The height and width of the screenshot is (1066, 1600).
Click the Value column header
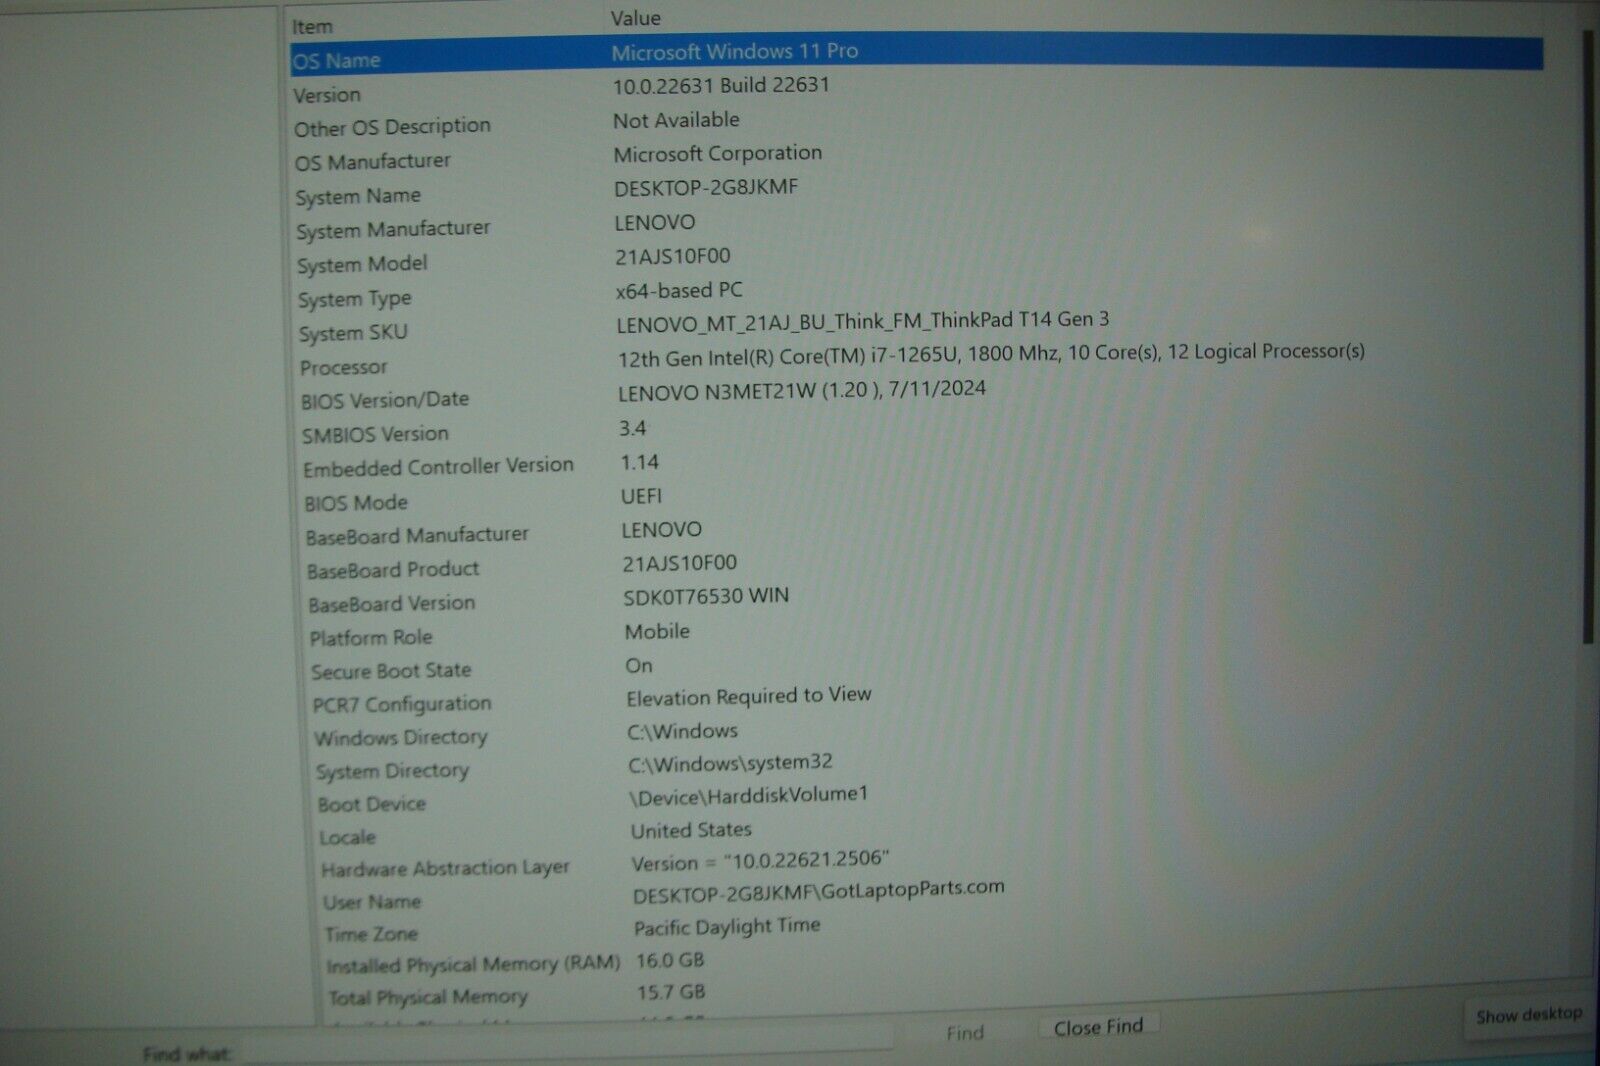pyautogui.click(x=636, y=19)
